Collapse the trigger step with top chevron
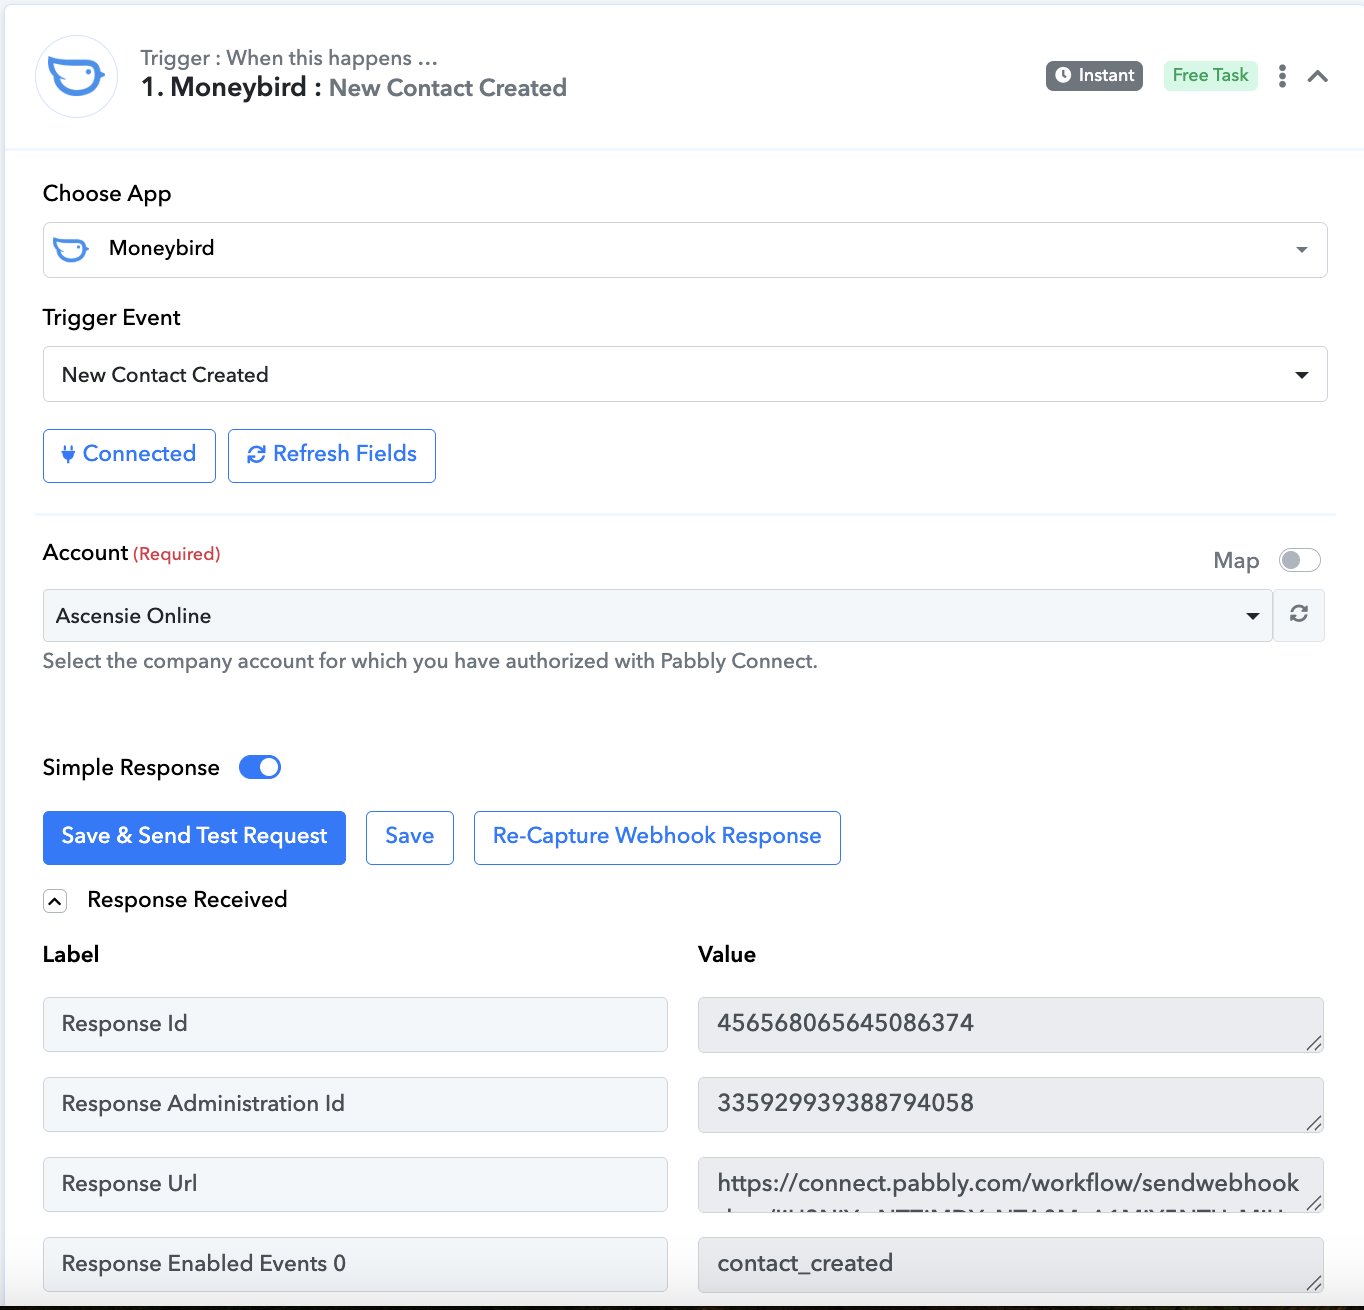The image size is (1364, 1310). point(1318,76)
